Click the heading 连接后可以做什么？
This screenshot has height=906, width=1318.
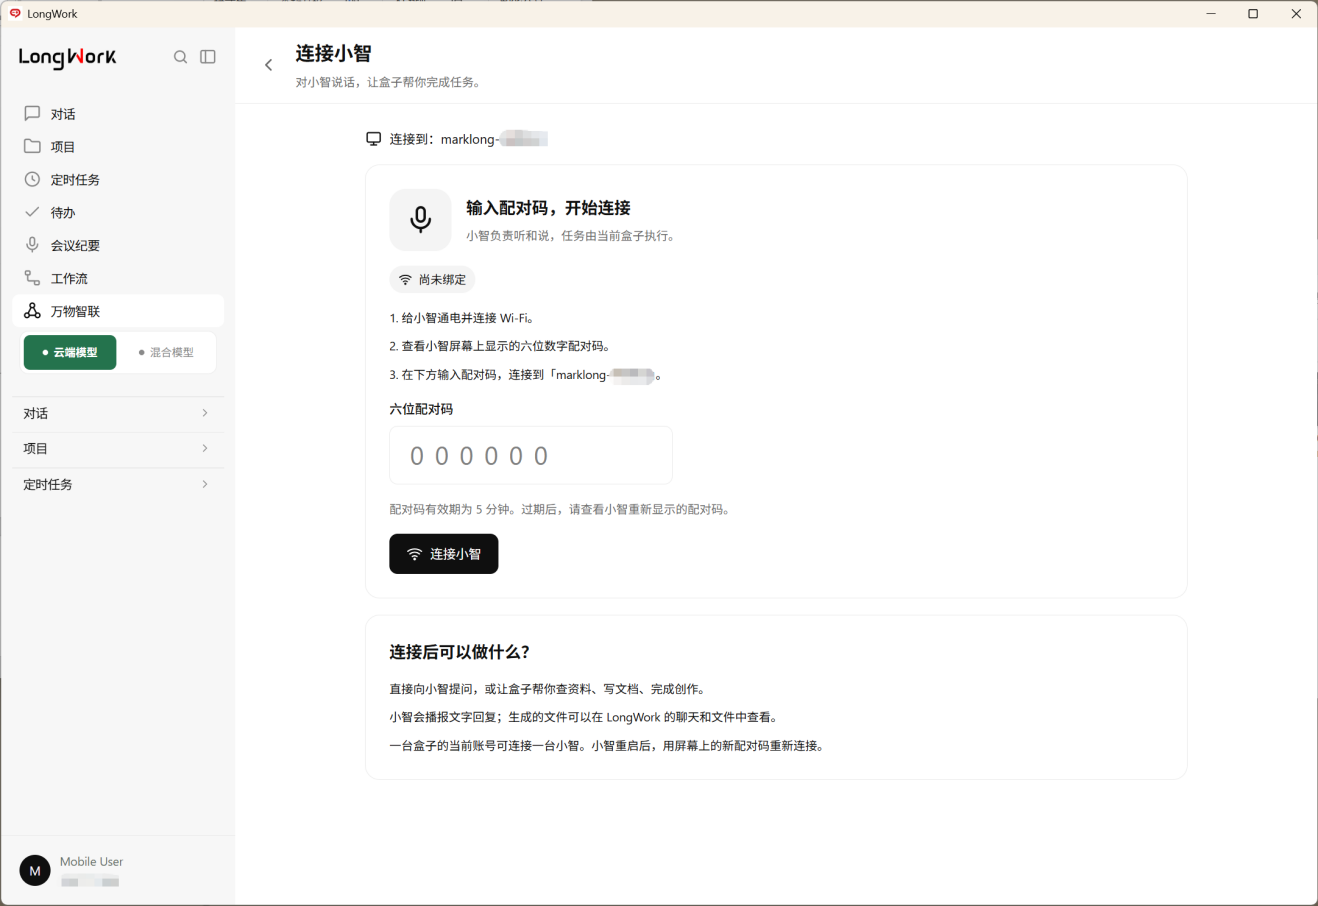[x=459, y=652]
